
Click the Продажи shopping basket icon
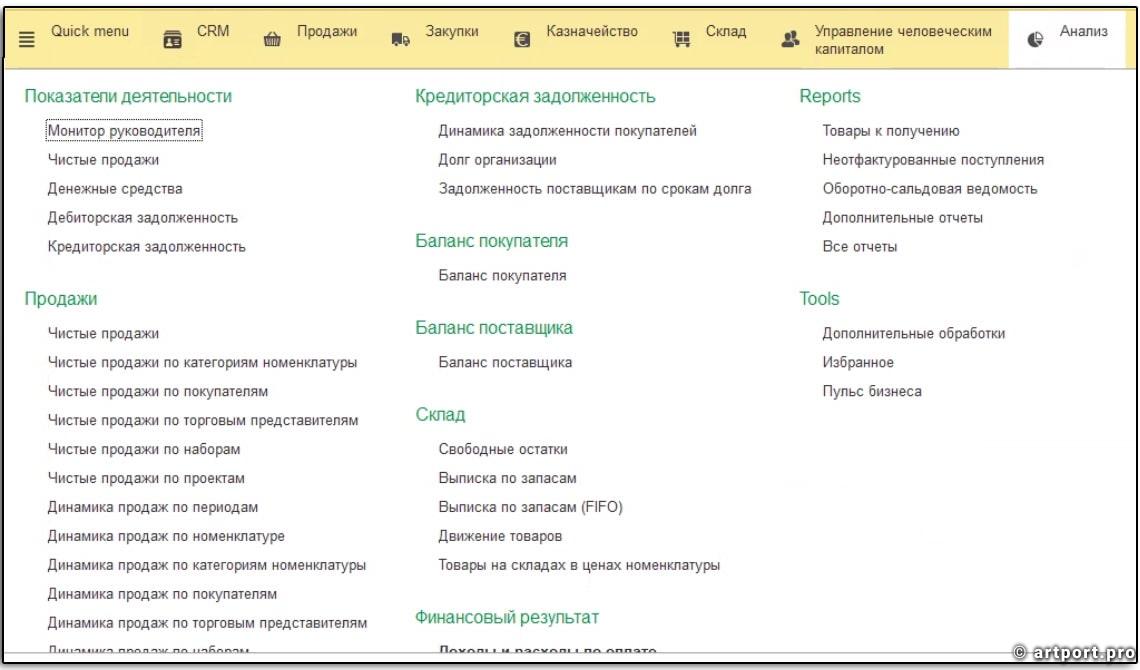[x=271, y=39]
